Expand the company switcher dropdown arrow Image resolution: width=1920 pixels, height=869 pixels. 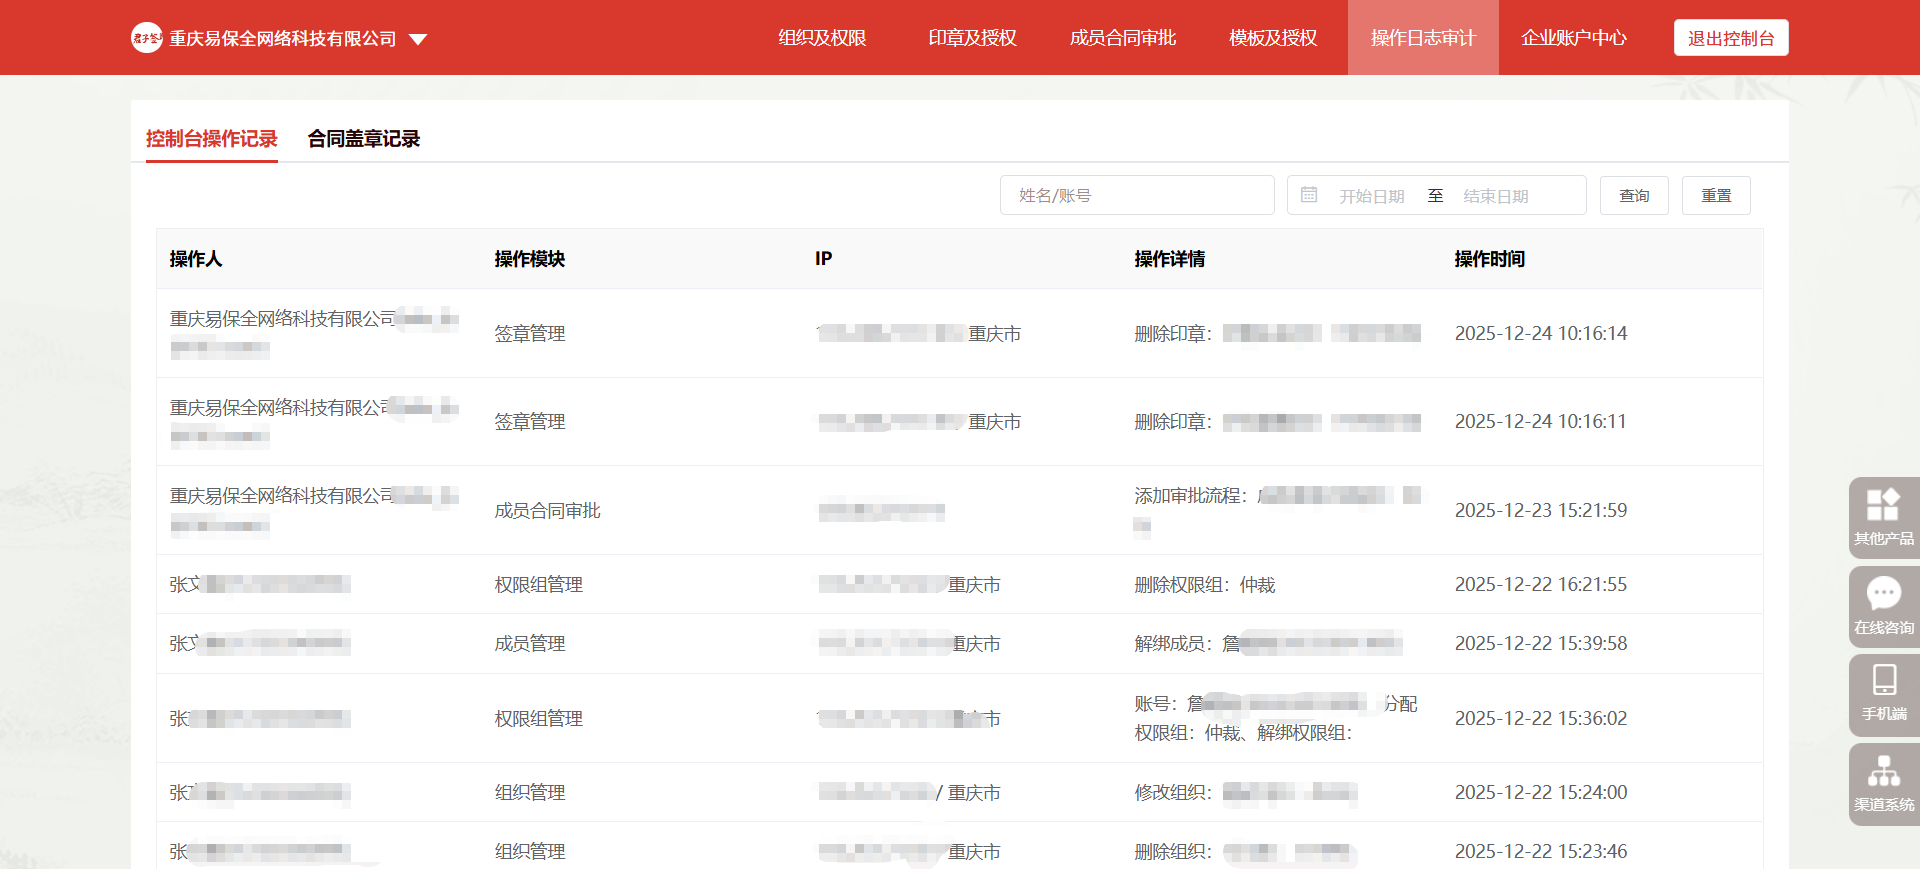point(418,39)
